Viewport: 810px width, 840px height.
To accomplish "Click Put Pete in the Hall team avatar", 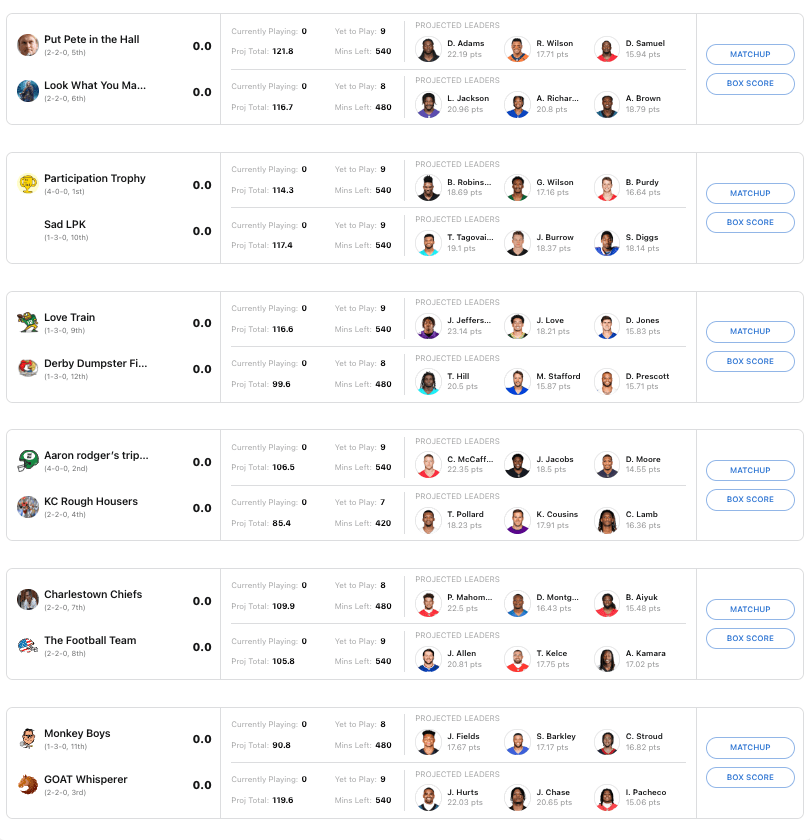I will pos(28,45).
